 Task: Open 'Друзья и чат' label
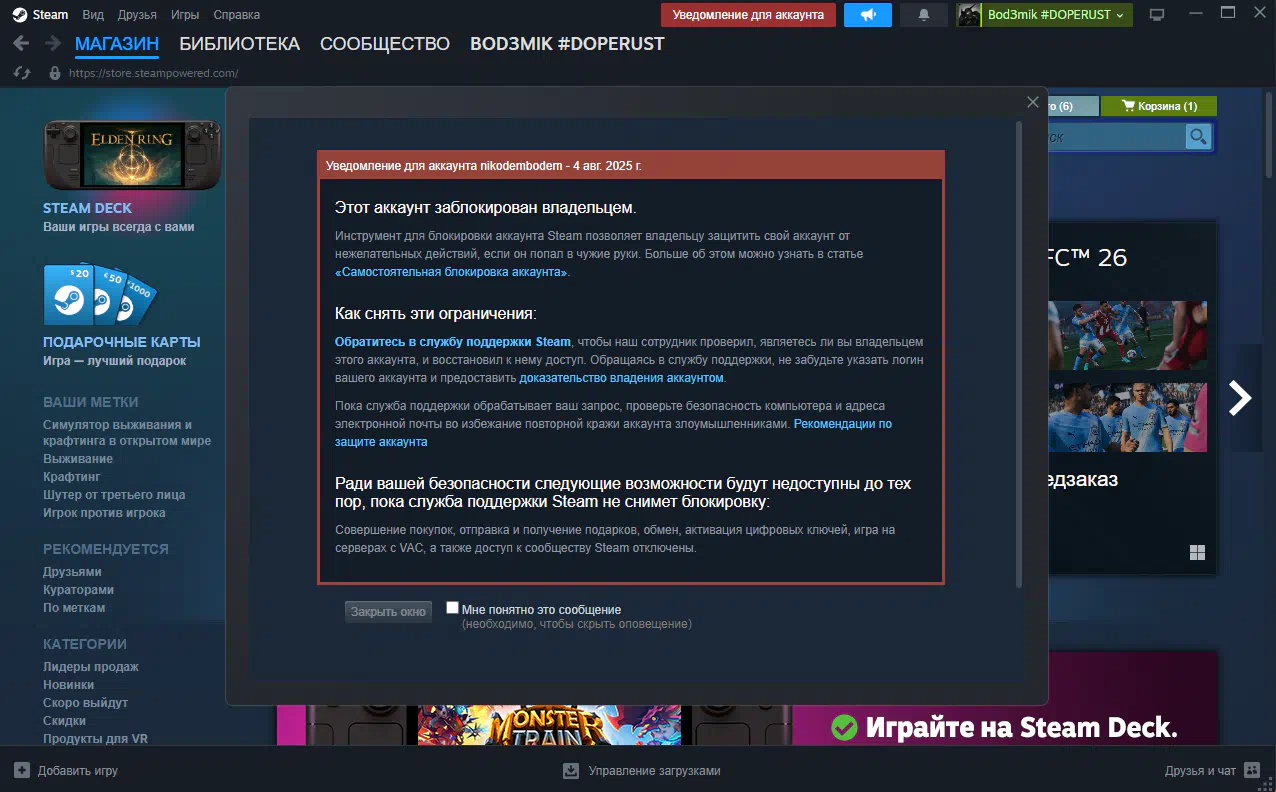tap(1200, 771)
